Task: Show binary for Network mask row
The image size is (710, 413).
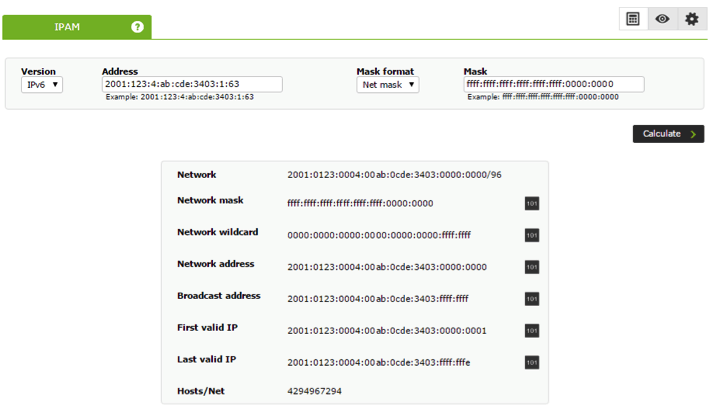Action: [x=532, y=203]
